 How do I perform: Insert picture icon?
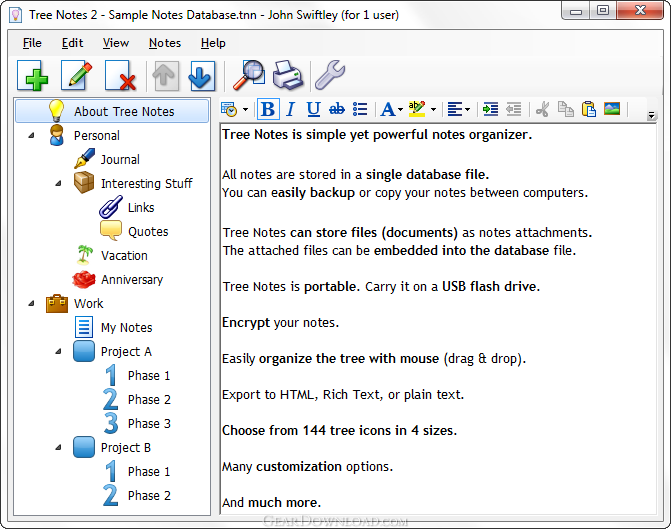[x=612, y=109]
